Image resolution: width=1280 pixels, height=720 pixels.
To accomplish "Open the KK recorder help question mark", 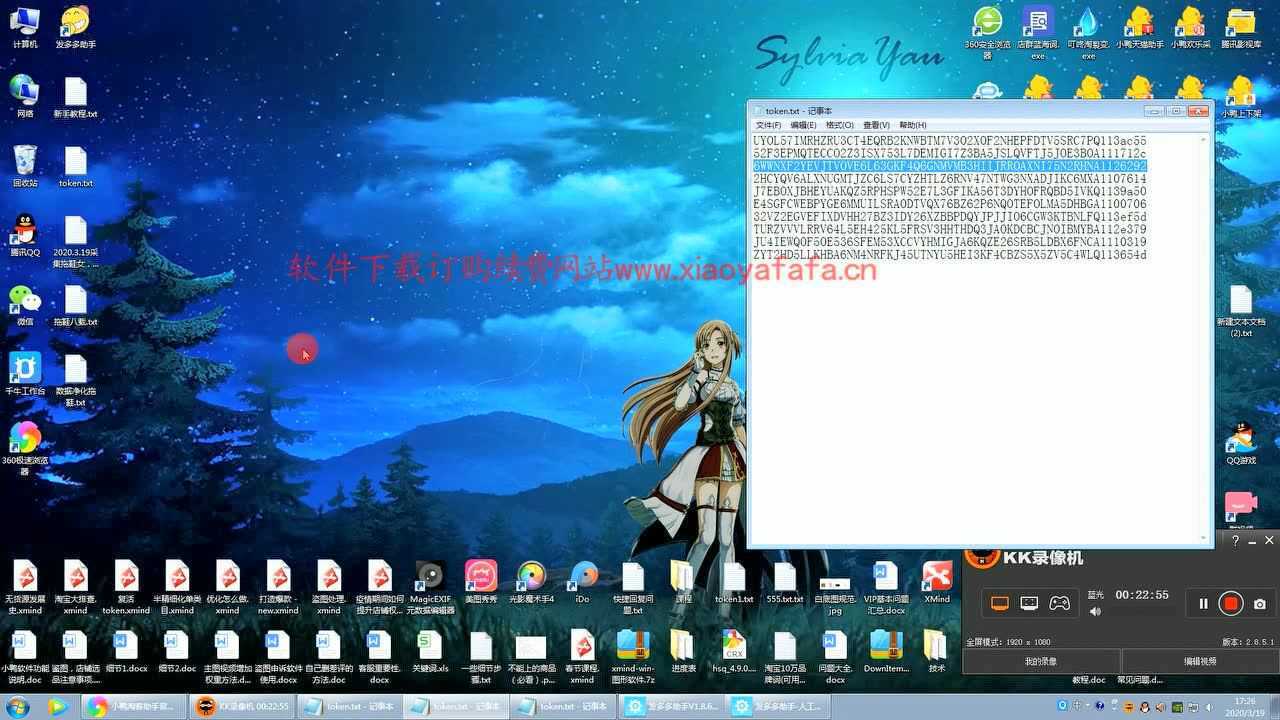I will click(x=1235, y=540).
